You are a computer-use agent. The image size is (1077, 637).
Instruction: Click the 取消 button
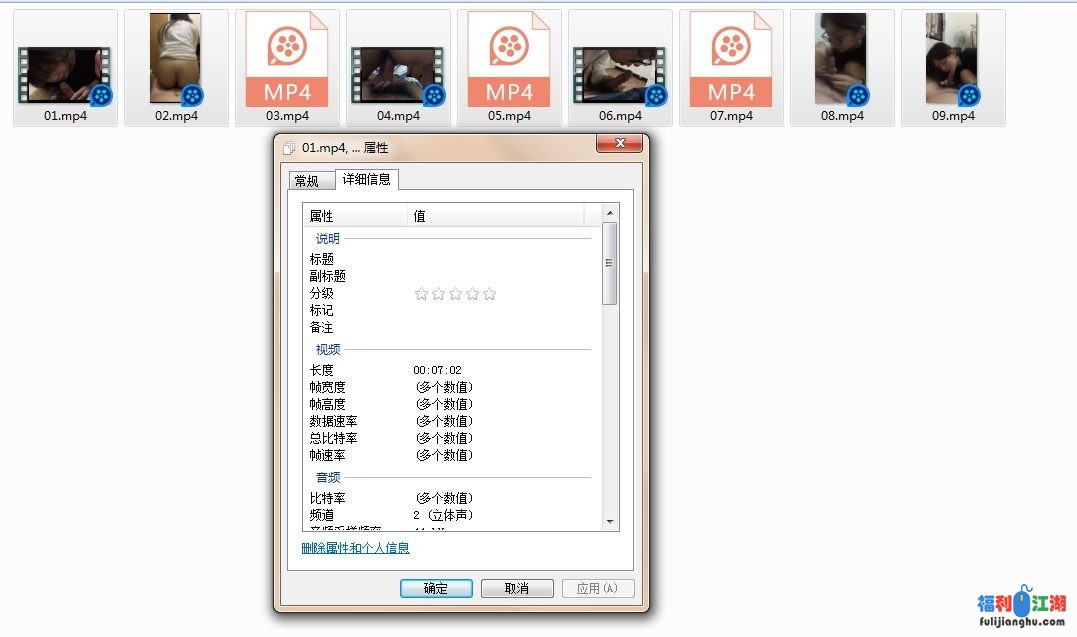point(517,588)
